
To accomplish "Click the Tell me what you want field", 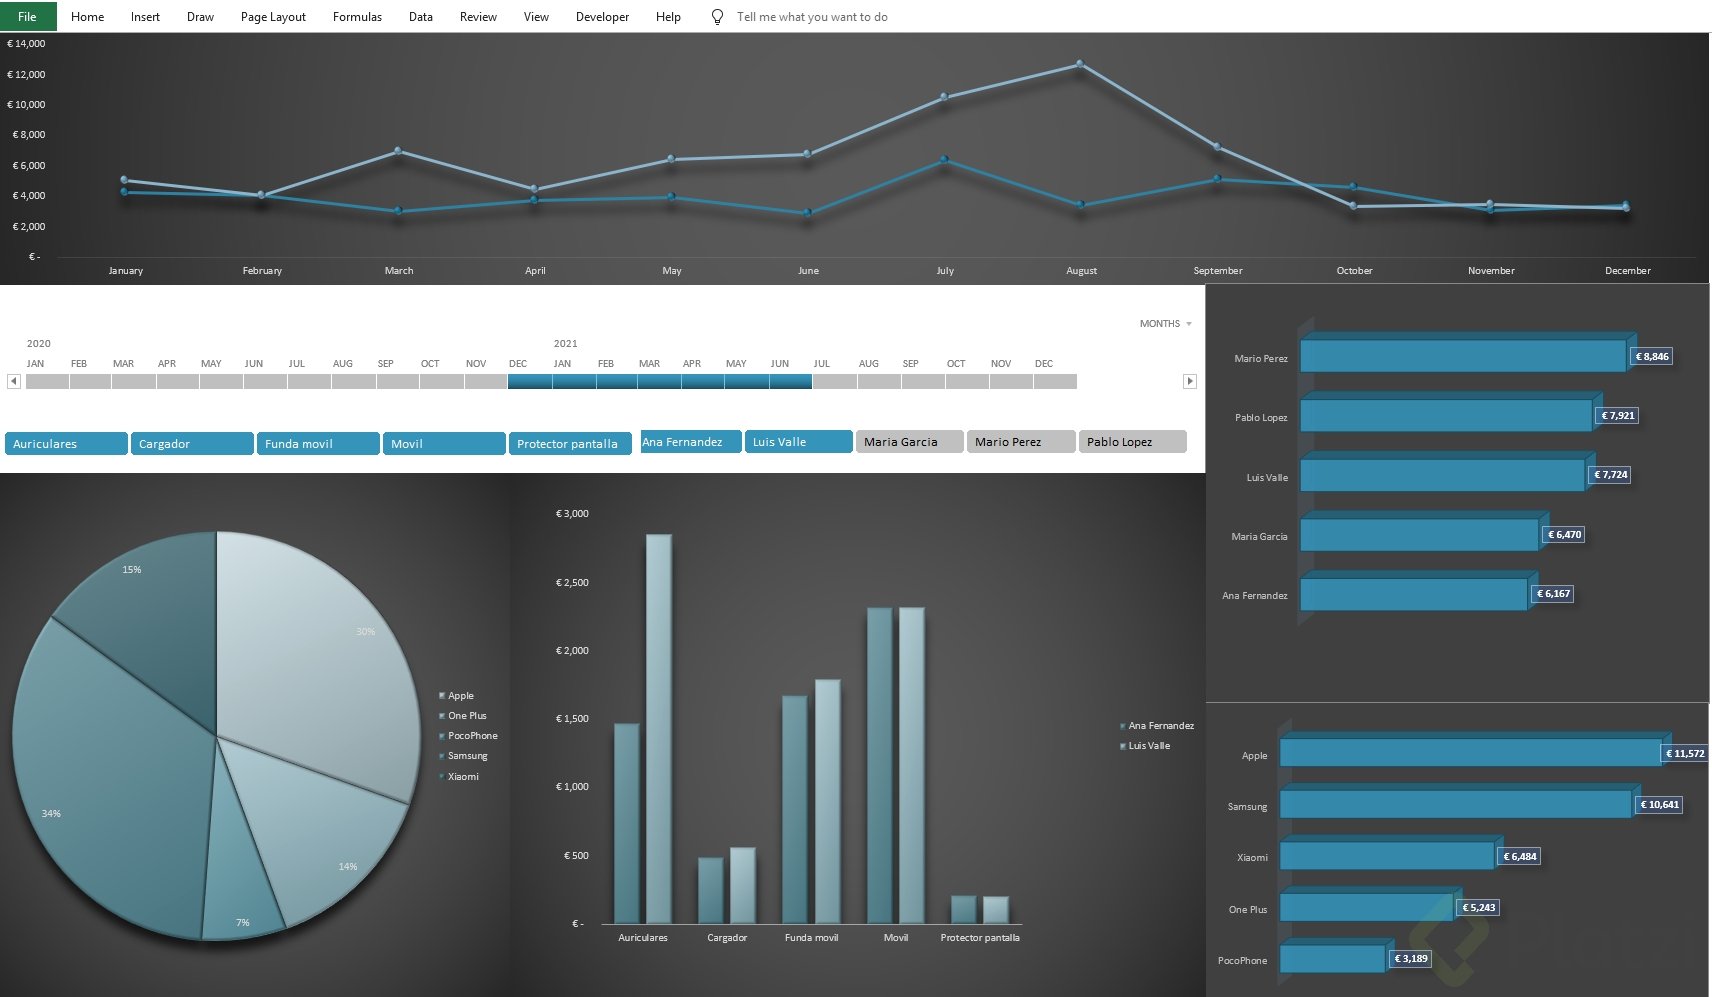I will coord(812,17).
